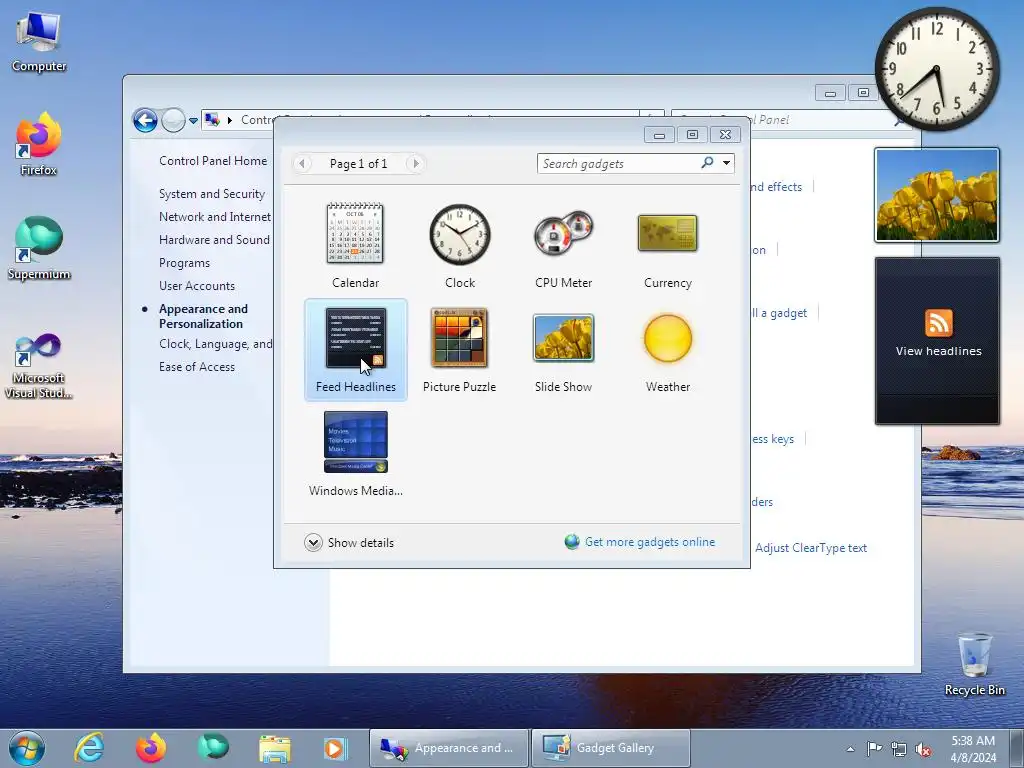
Task: Open Supermium desktop shortcut
Action: (39, 249)
